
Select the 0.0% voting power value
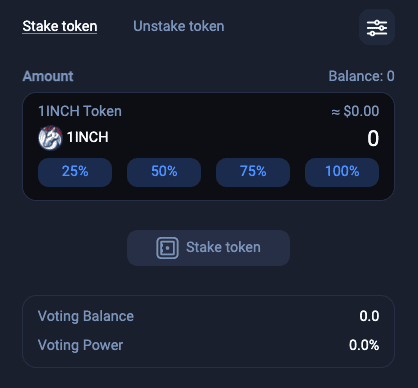tap(364, 345)
